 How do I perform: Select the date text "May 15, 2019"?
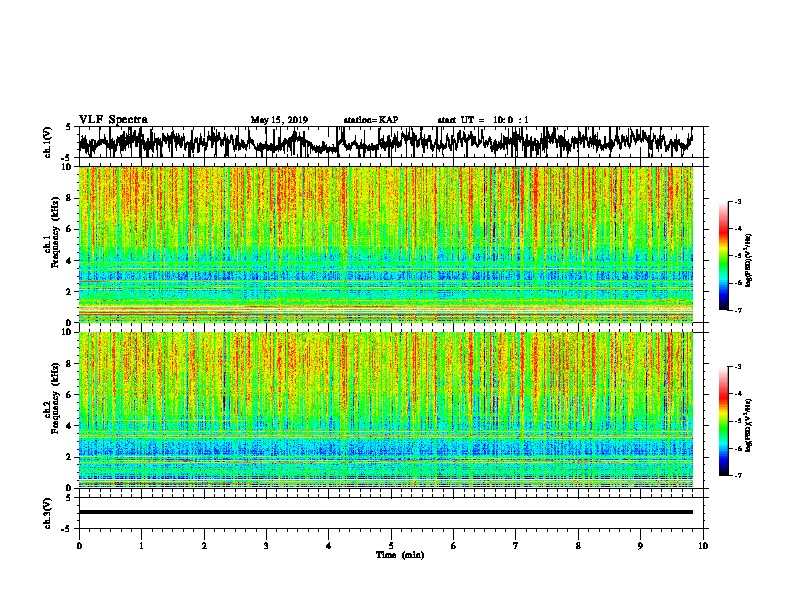(279, 120)
